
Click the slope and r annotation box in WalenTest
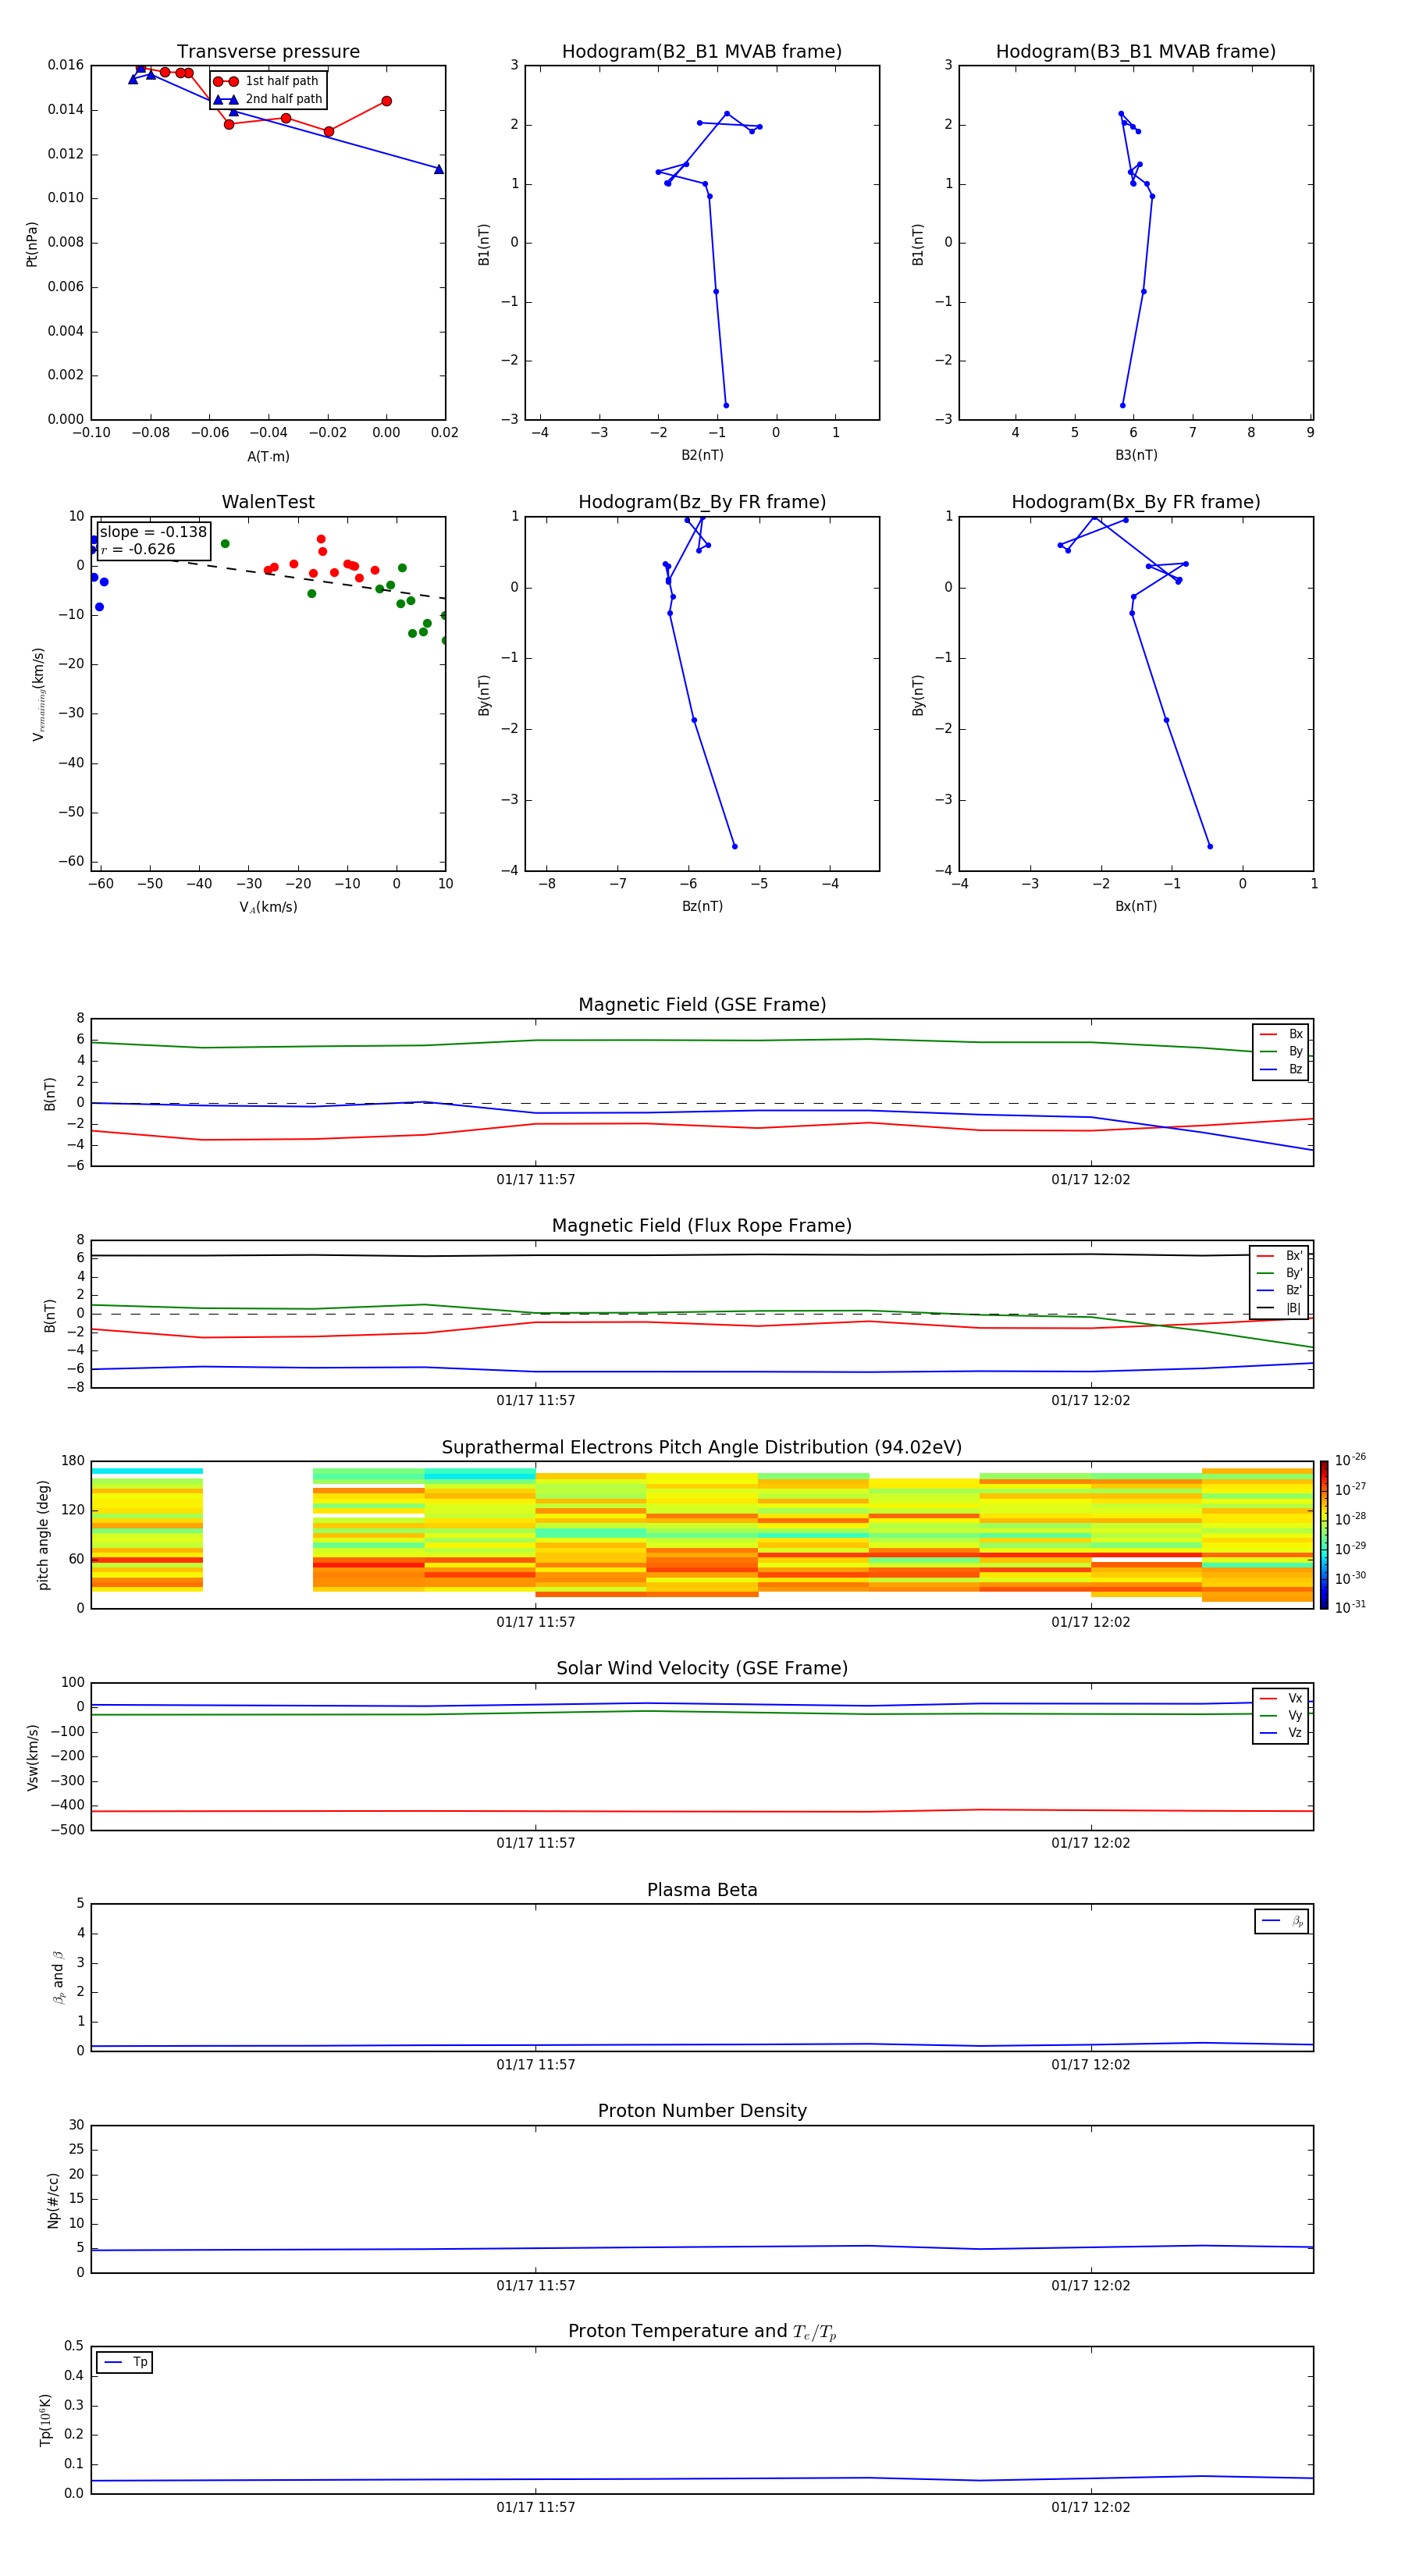point(153,540)
